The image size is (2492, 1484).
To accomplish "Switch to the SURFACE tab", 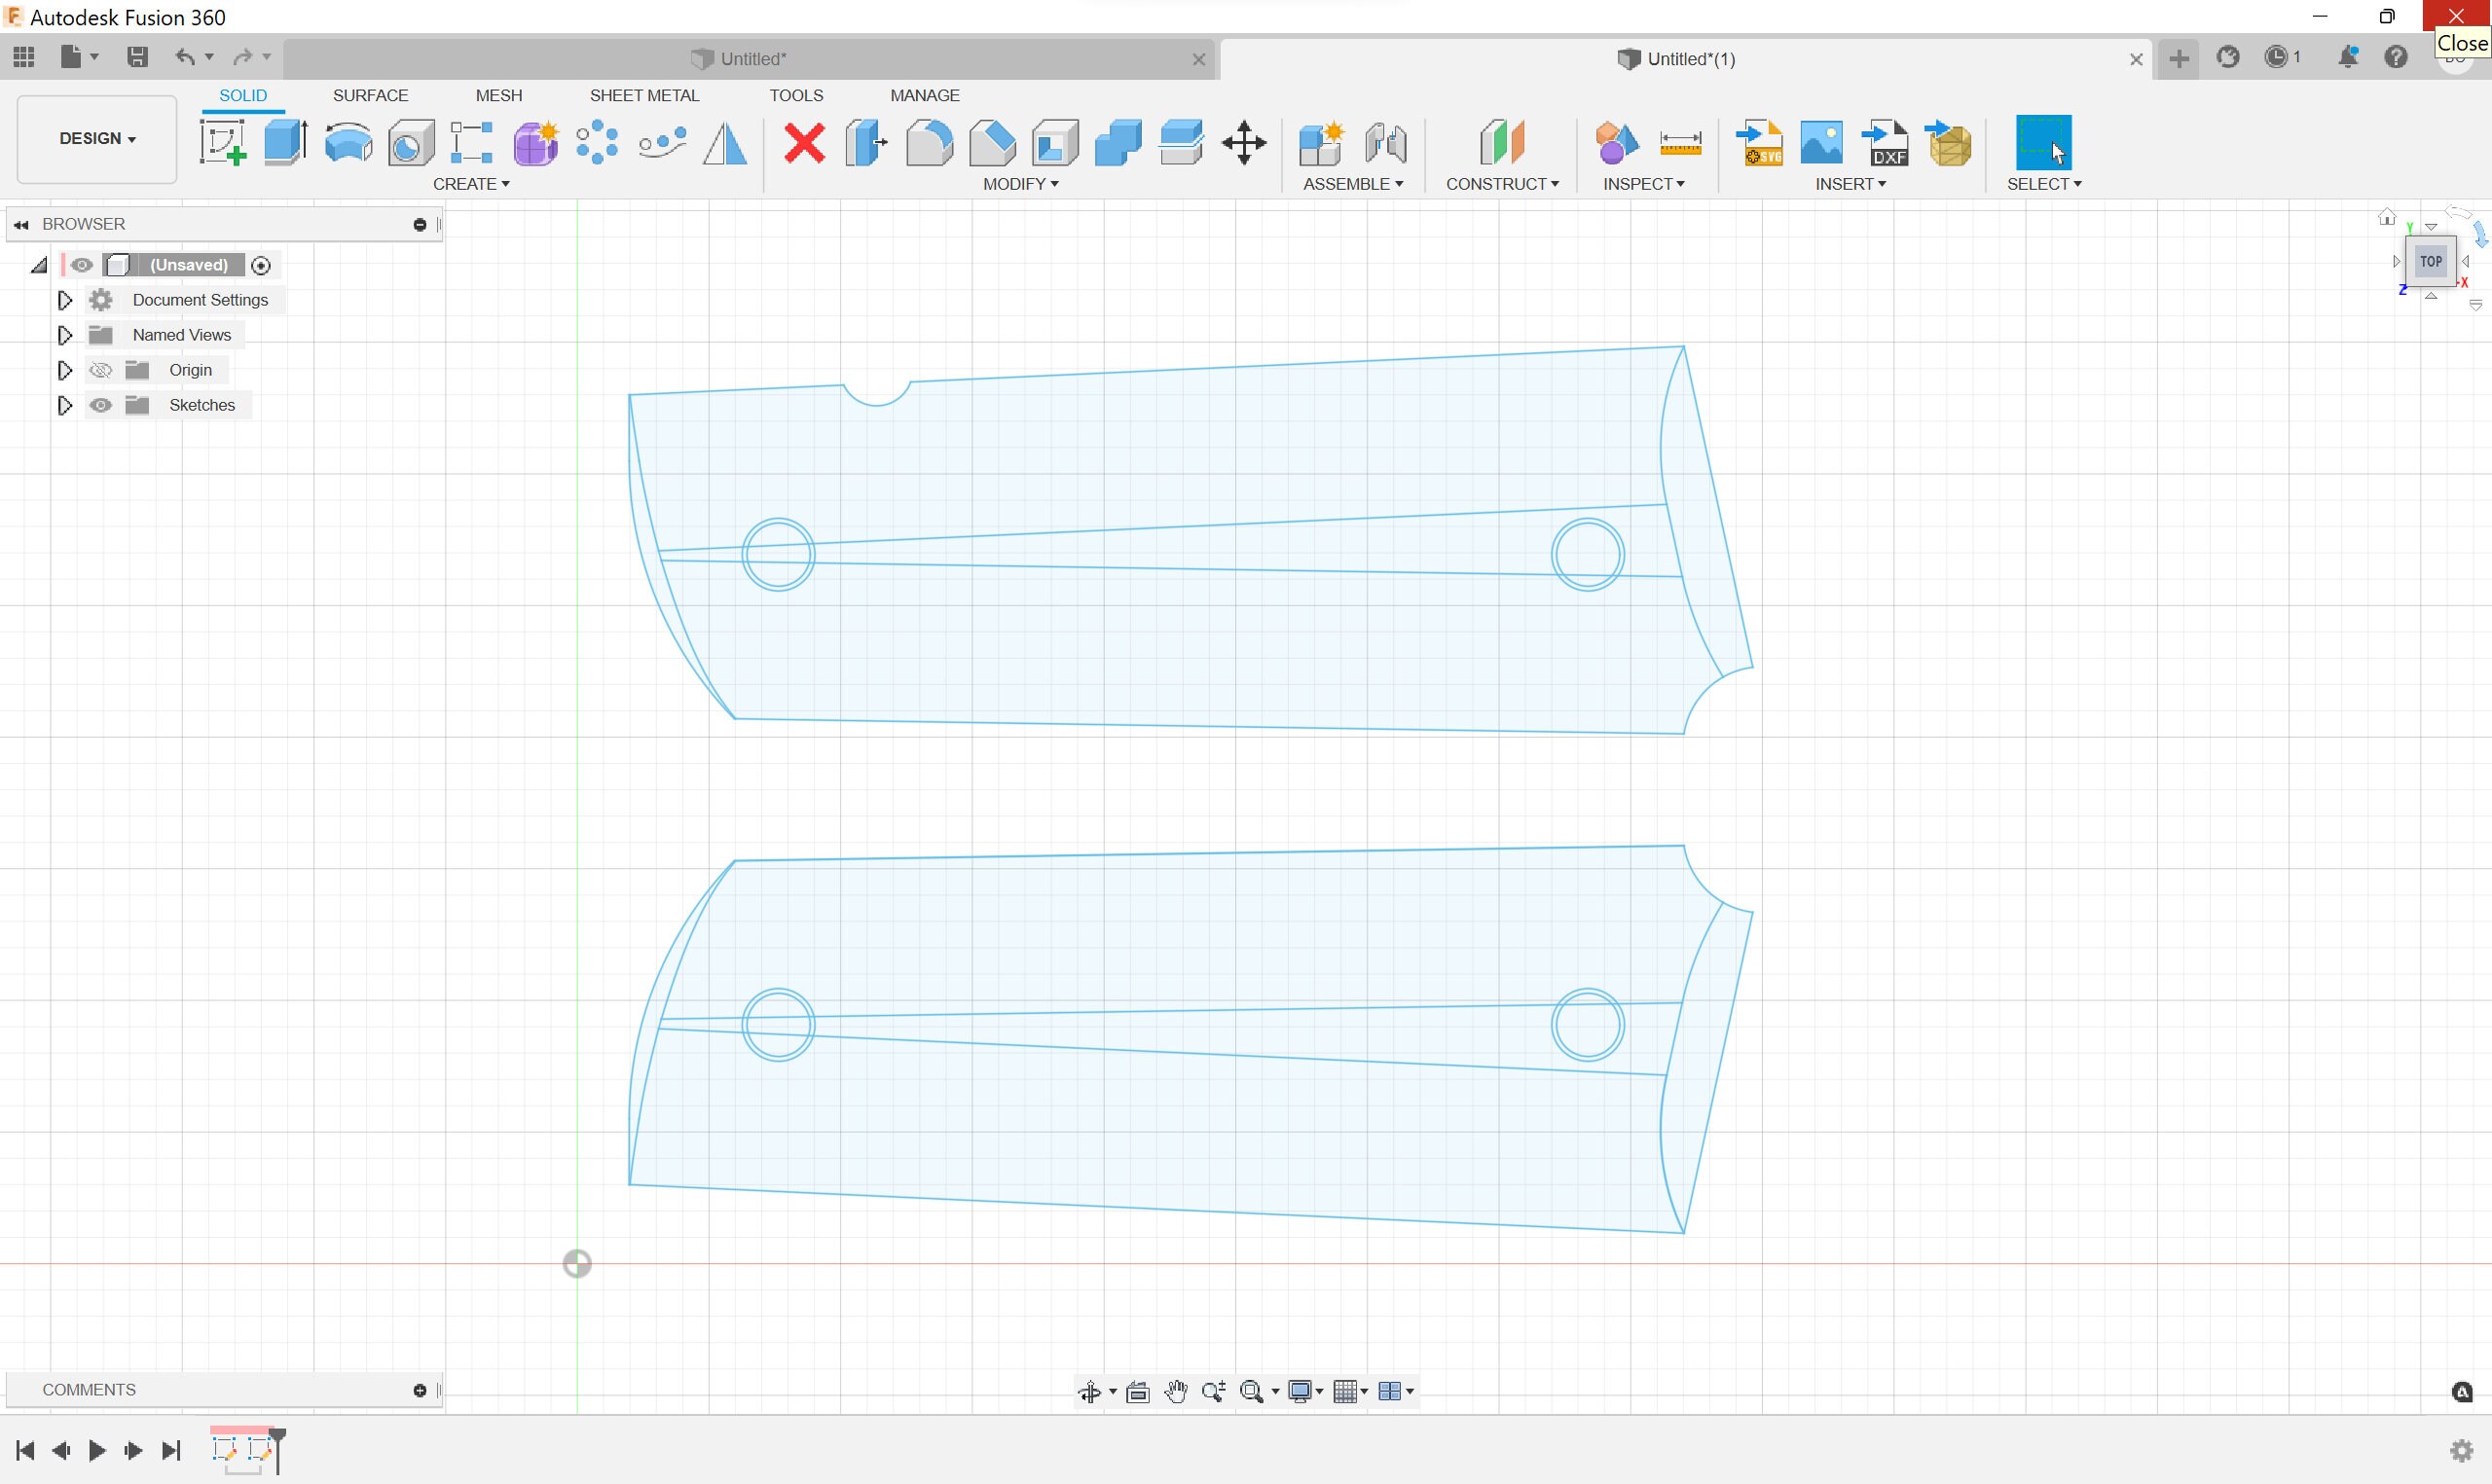I will point(371,95).
